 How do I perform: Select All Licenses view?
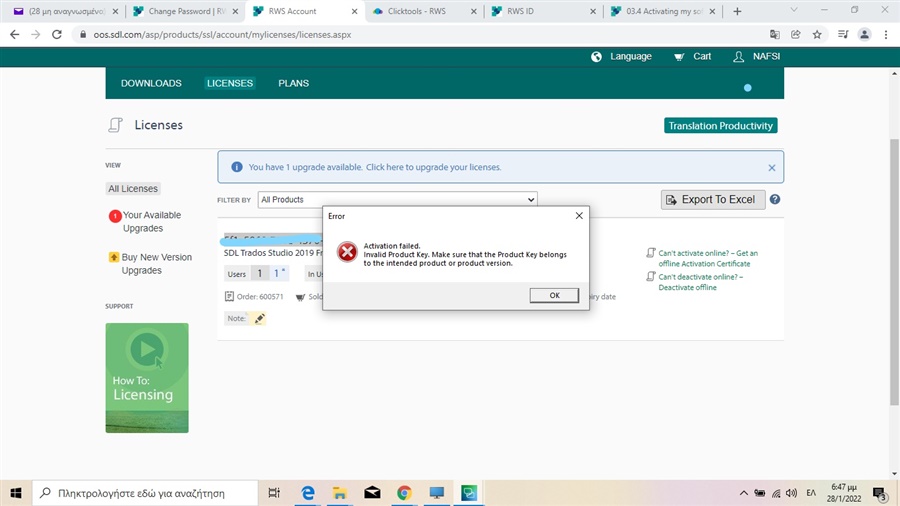coord(133,189)
